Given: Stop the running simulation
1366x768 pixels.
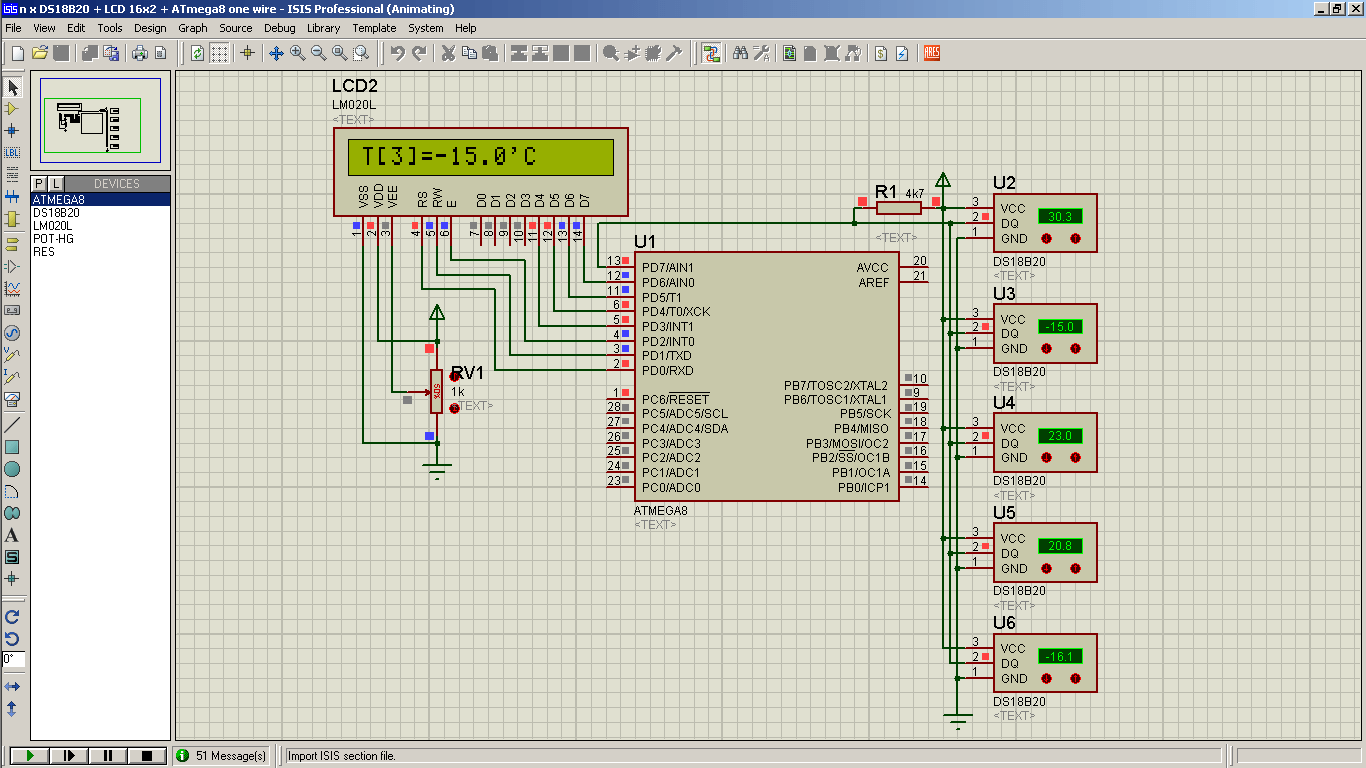Looking at the screenshot, I should (x=146, y=756).
